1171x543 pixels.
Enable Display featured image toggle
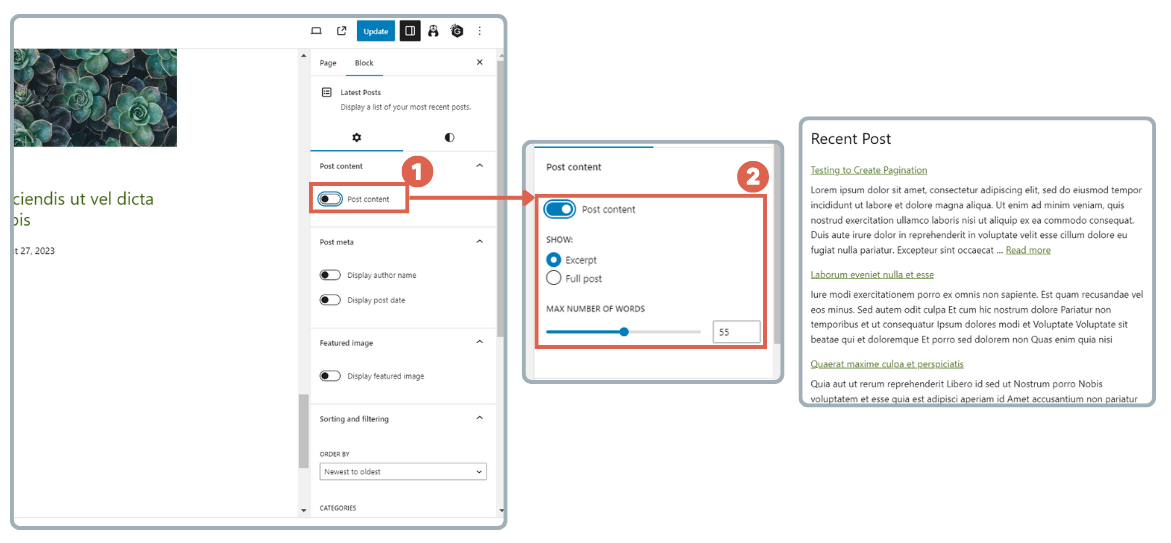tap(330, 376)
